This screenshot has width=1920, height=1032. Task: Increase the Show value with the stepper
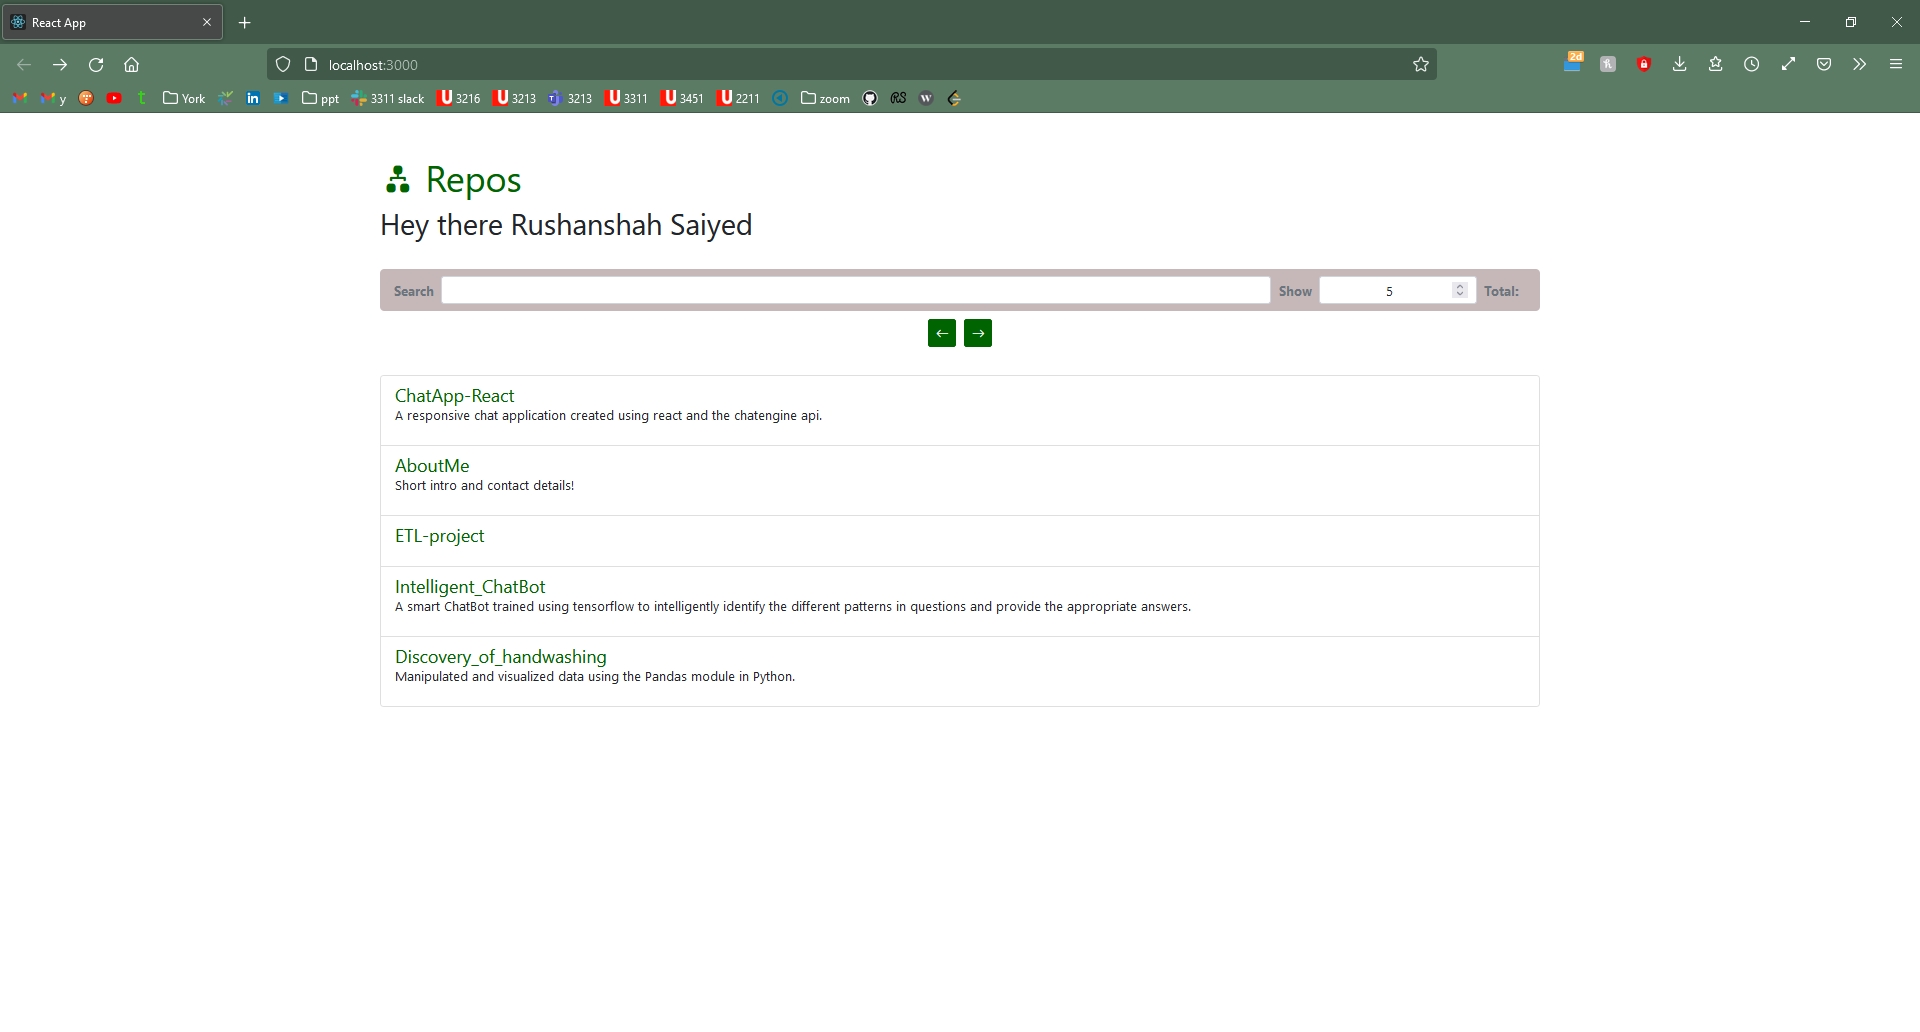1459,285
